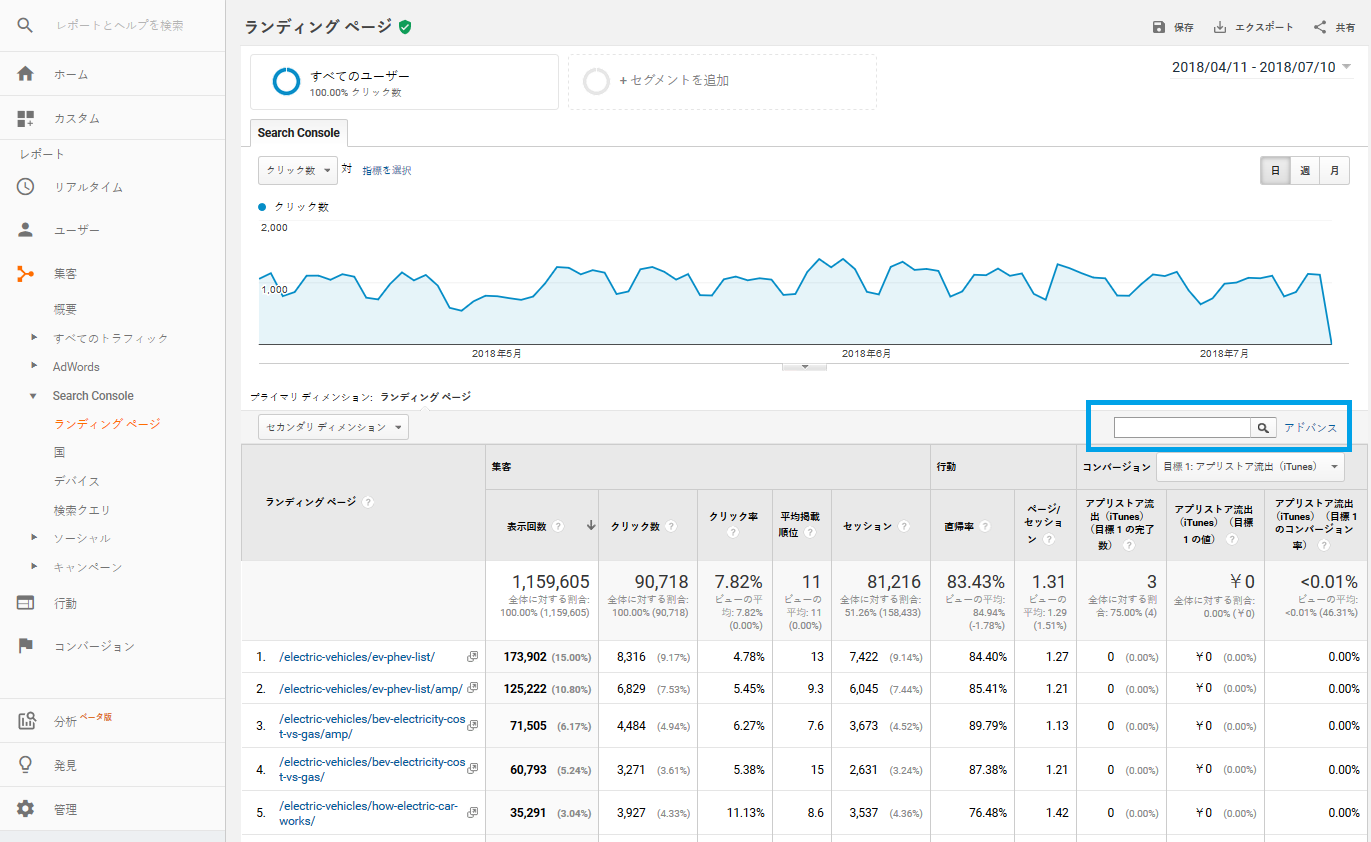
Task: Switch chart to 月 monthly view
Action: coord(1334,171)
